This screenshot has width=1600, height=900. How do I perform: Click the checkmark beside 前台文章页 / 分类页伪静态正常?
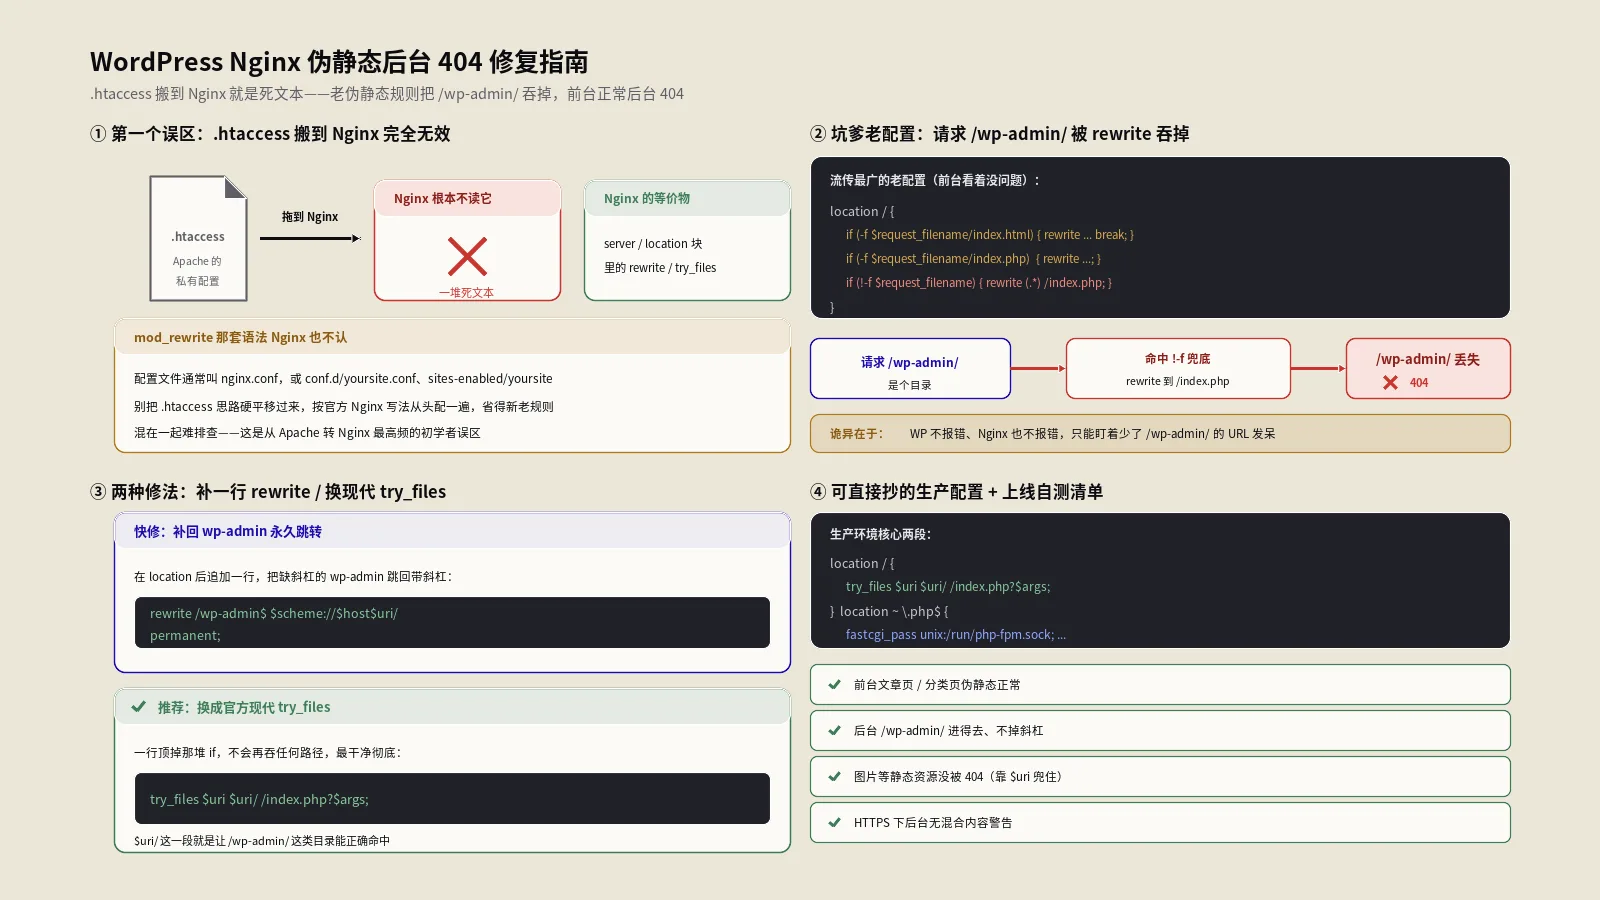[x=834, y=684]
